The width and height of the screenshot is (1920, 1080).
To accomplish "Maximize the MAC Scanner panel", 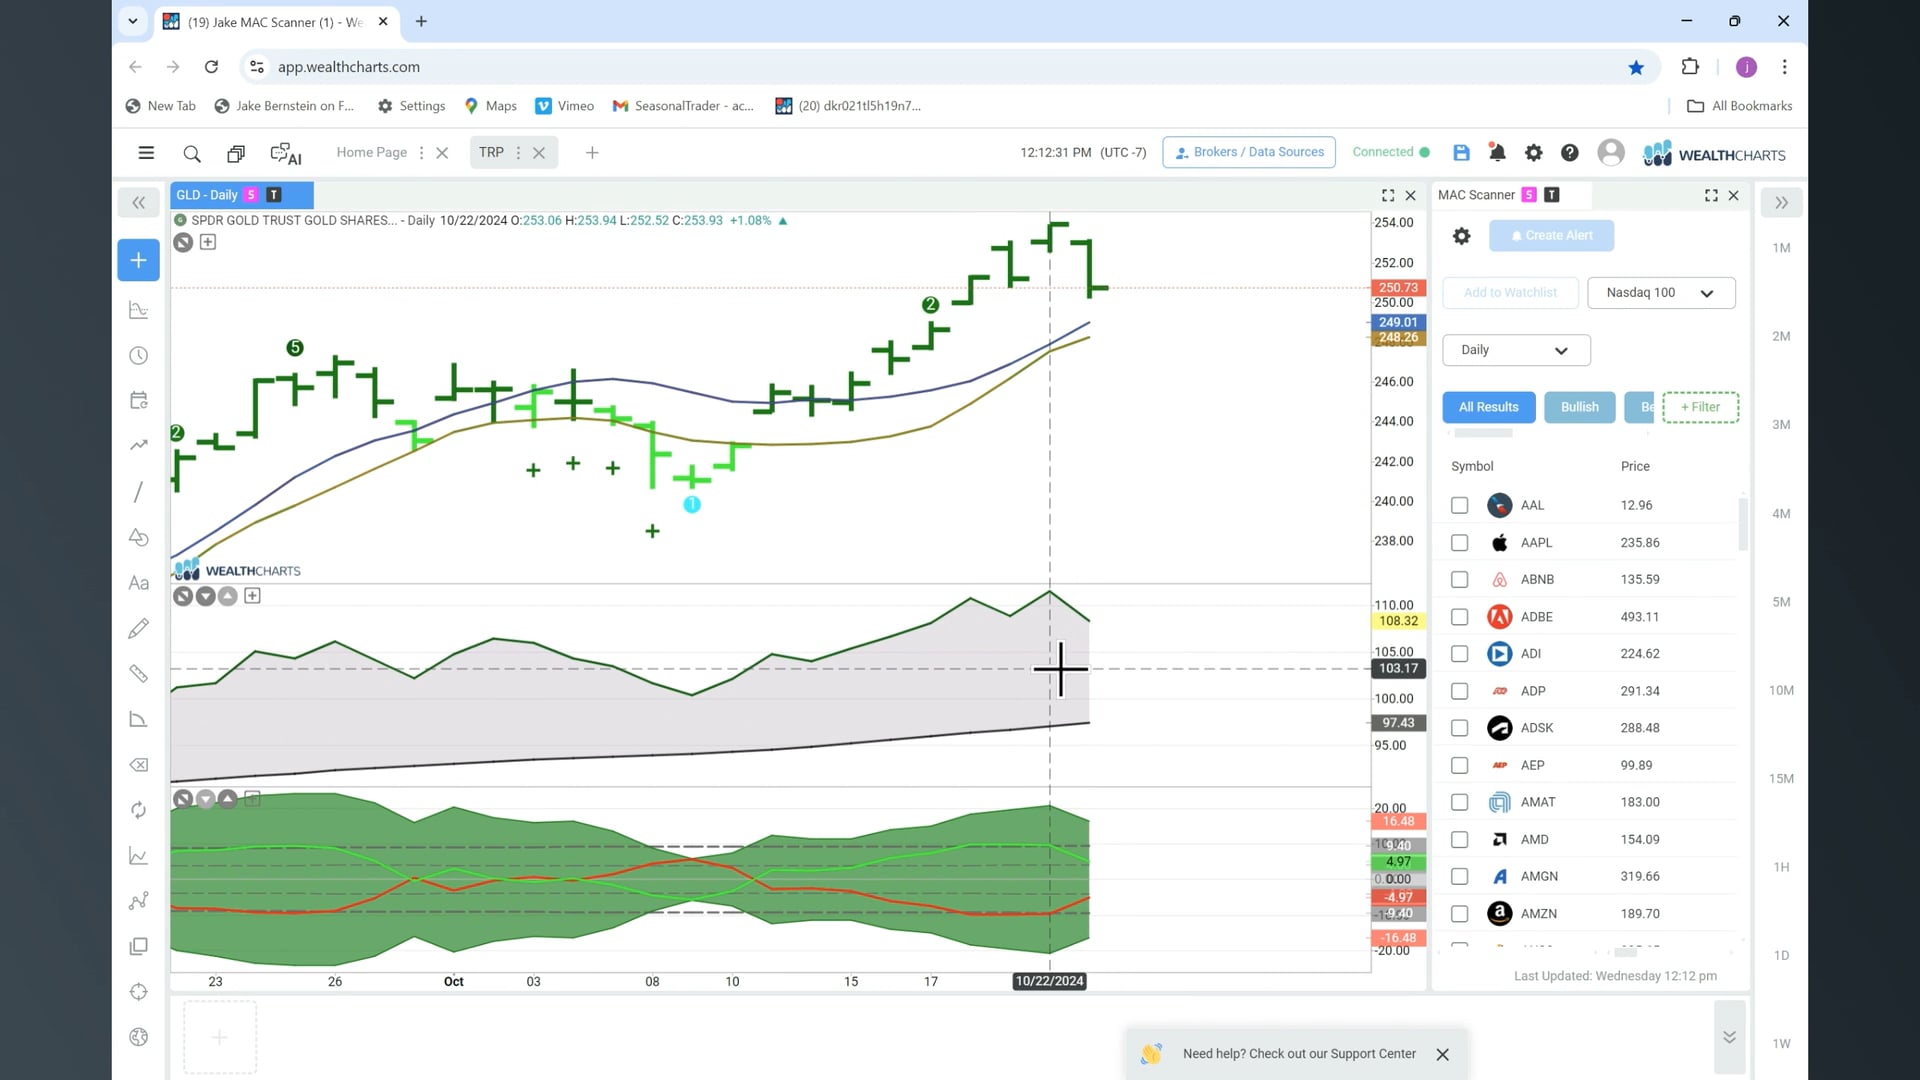I will tap(1711, 196).
